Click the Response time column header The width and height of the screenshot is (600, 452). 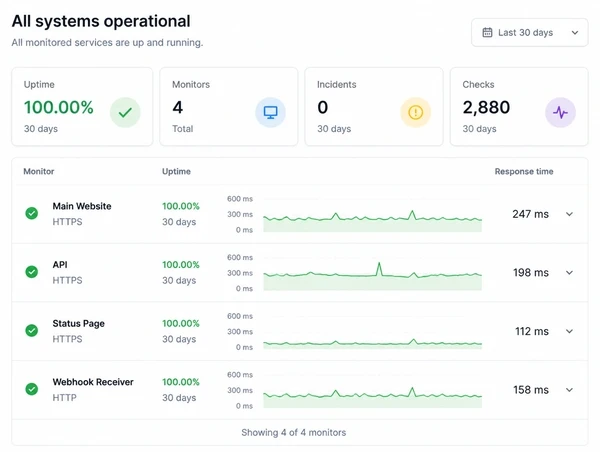pos(524,171)
